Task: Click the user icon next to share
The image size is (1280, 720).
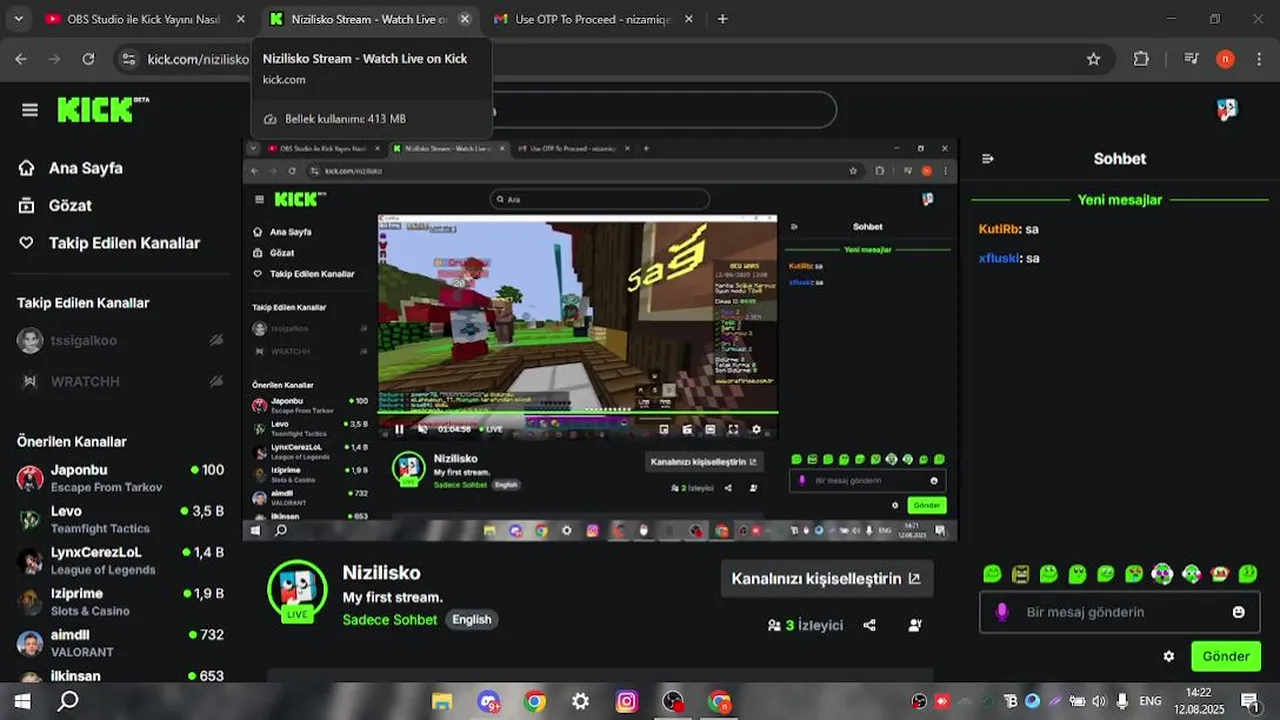Action: tap(915, 625)
